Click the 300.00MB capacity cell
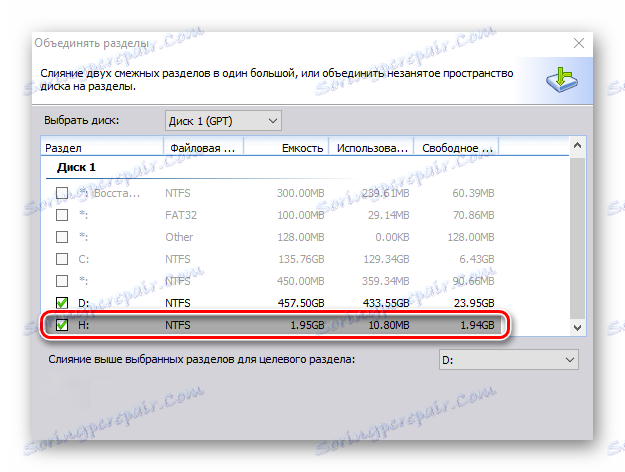This screenshot has width=625, height=472. pyautogui.click(x=301, y=193)
